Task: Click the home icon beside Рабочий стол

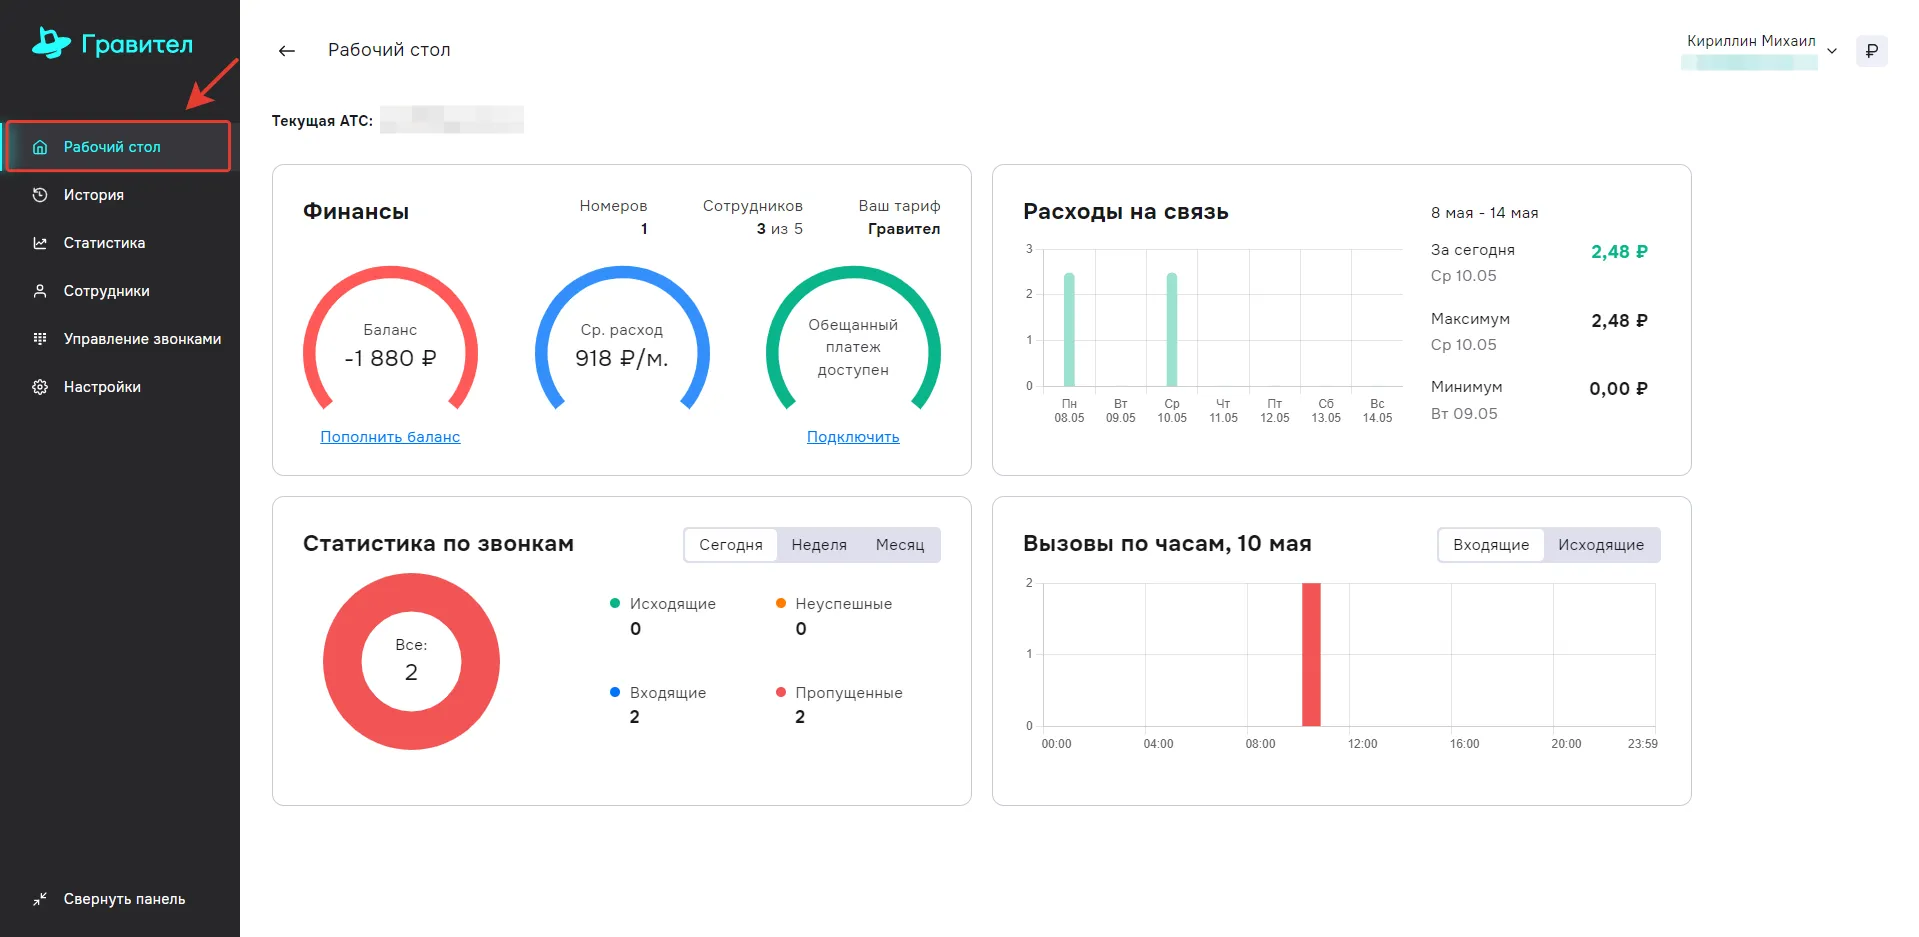Action: (40, 147)
